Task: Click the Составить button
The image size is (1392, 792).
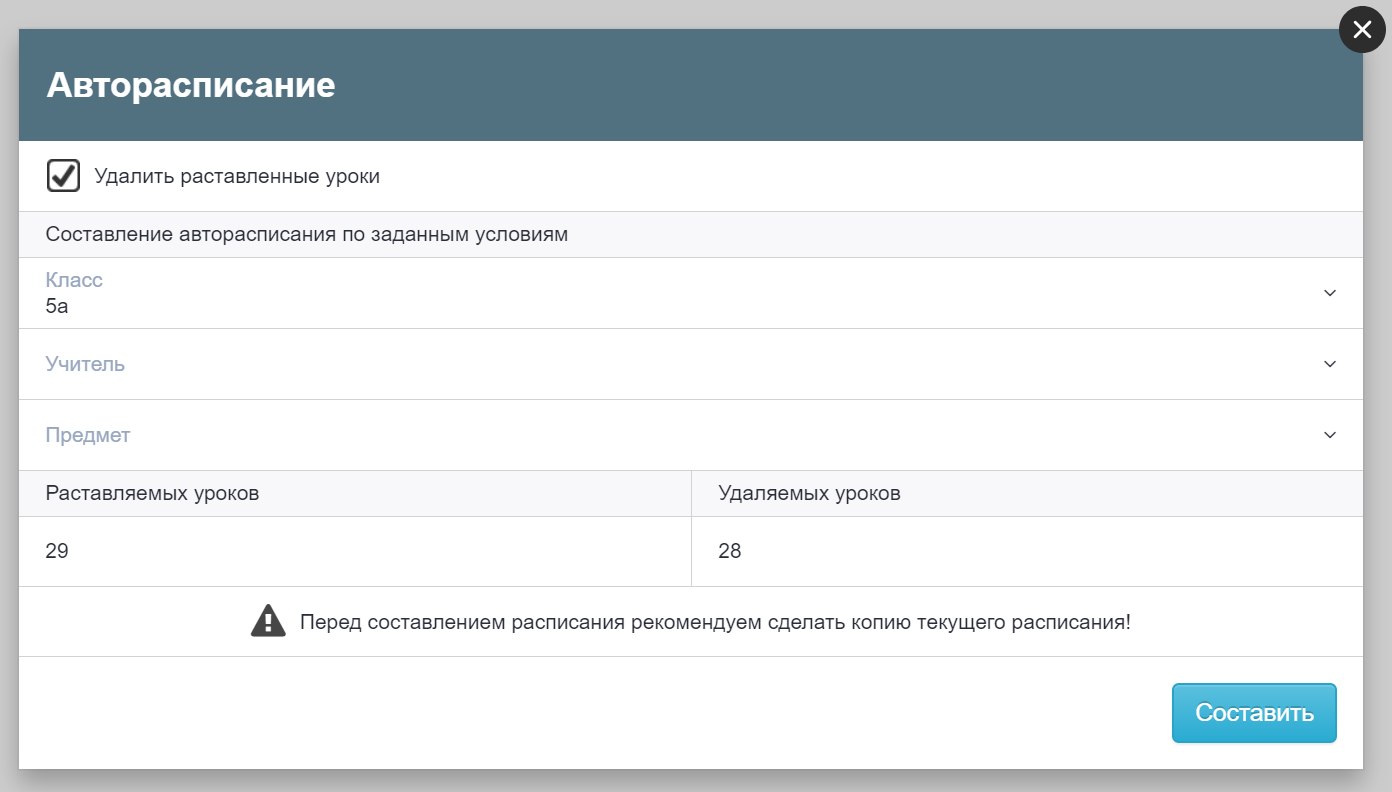Action: pos(1254,713)
